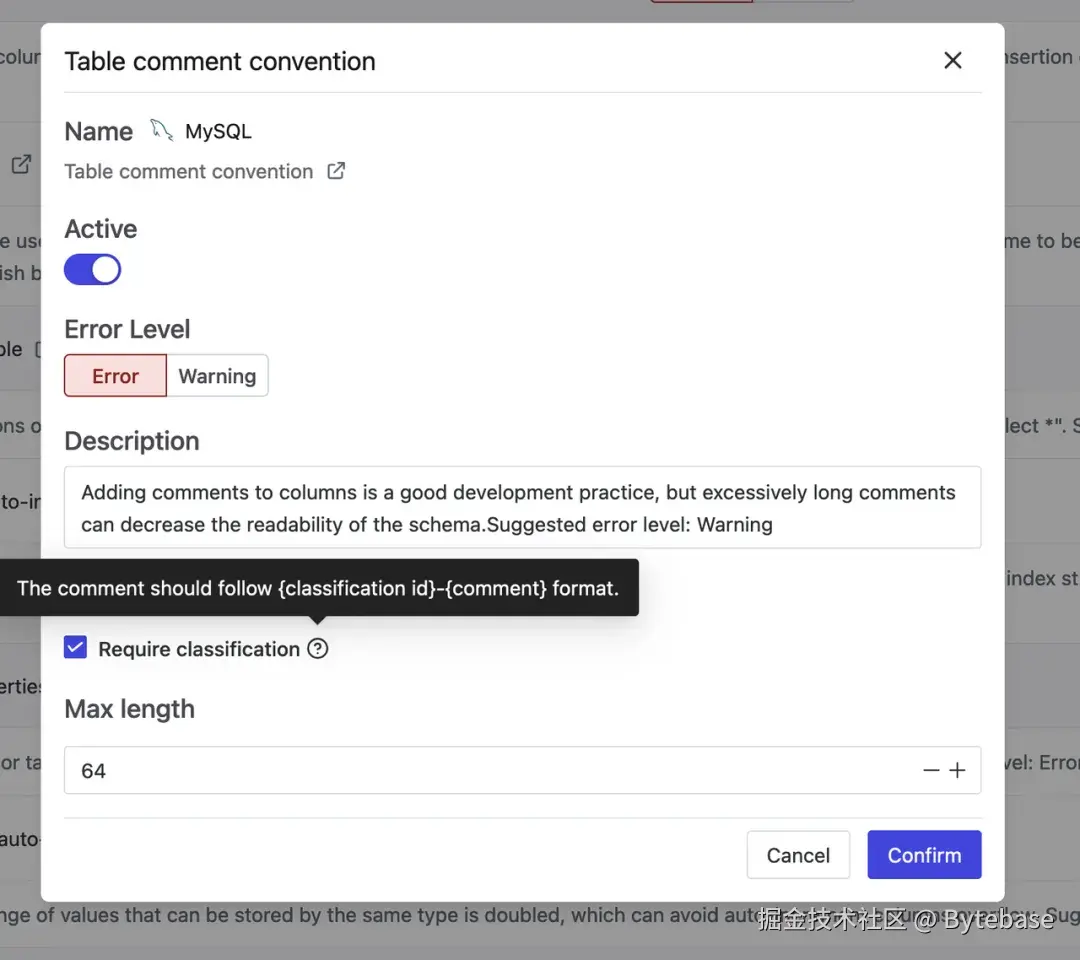
Task: Open the Table comment convention link text
Action: coord(189,171)
